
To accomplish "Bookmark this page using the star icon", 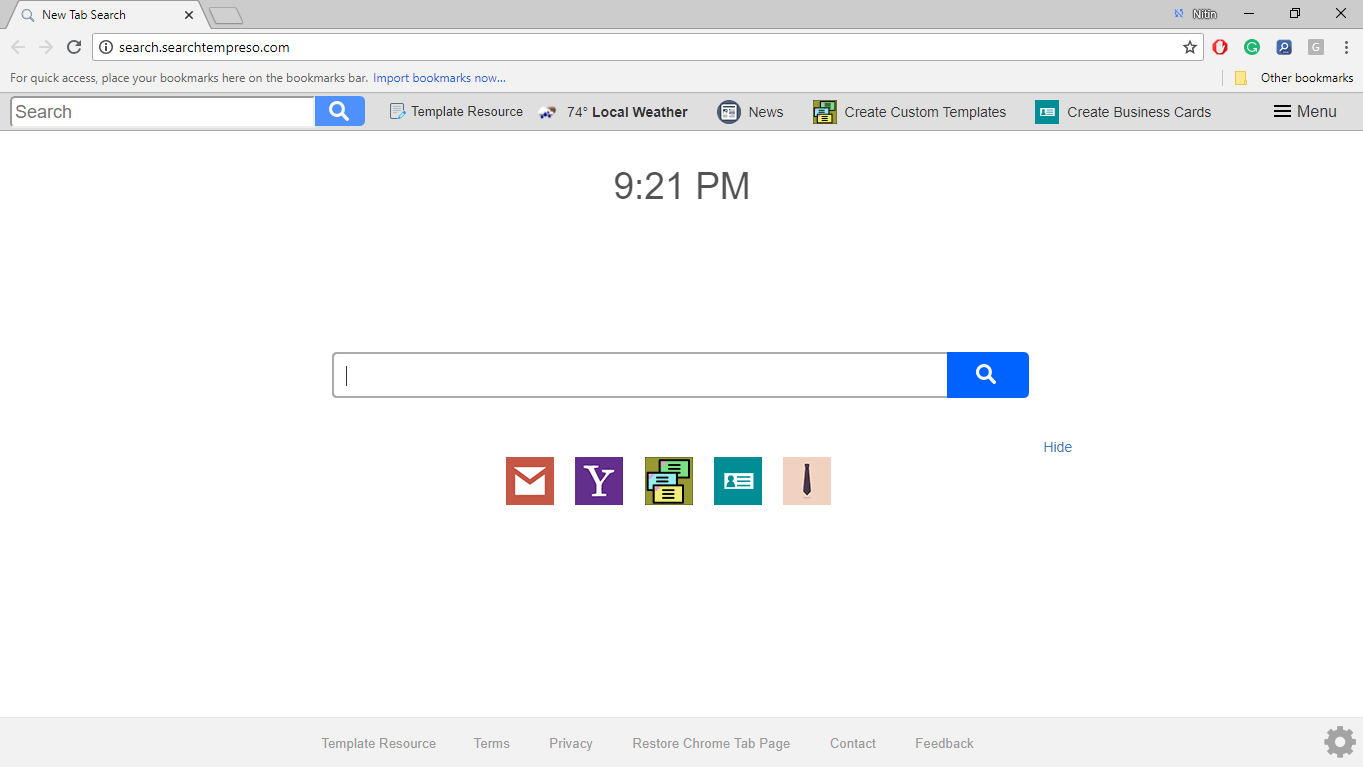I will [1189, 46].
